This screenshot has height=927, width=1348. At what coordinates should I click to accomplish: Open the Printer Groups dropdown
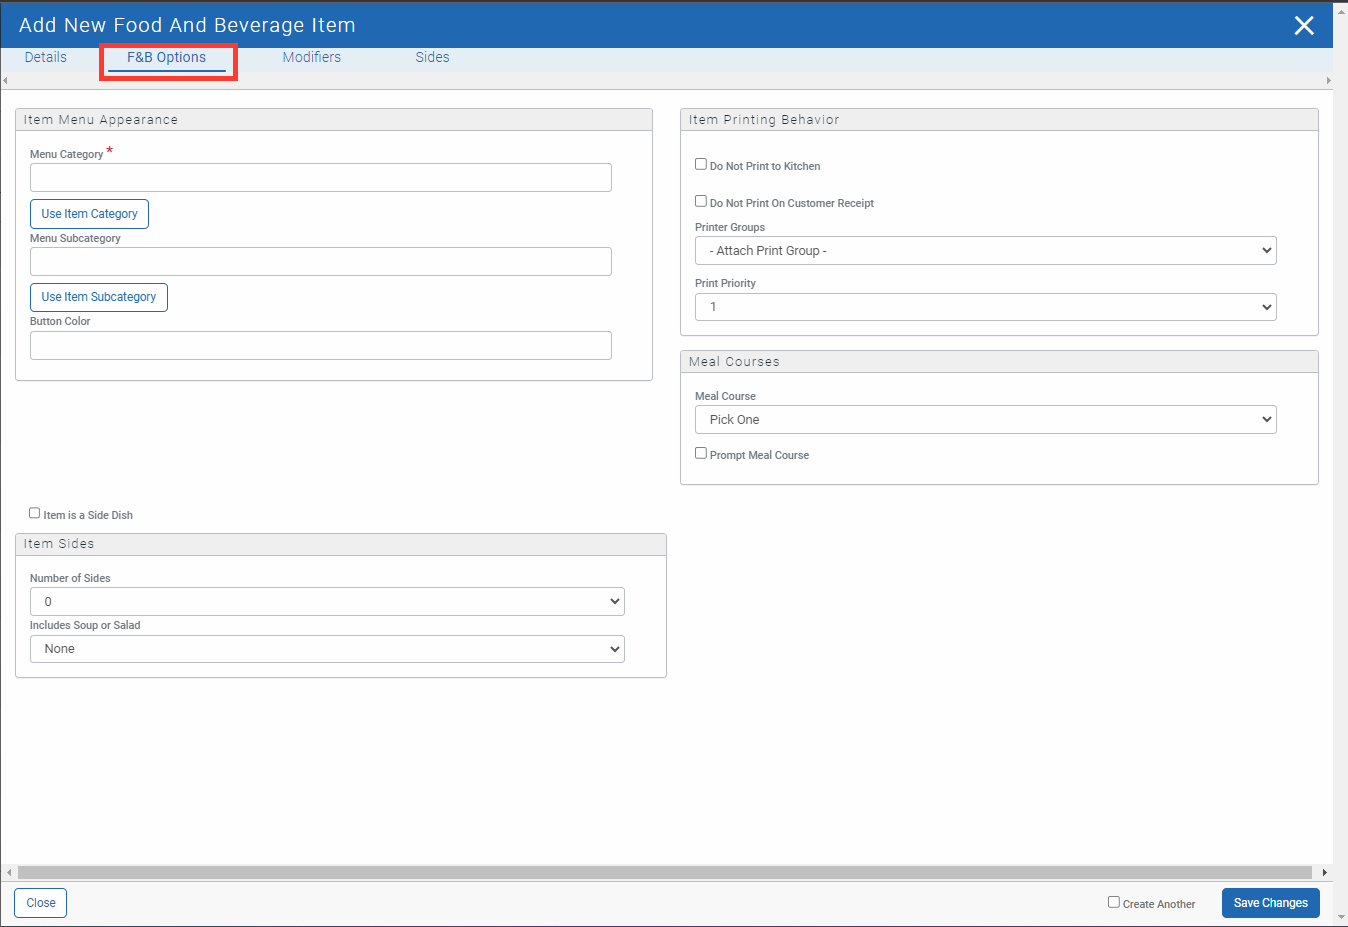tap(985, 251)
